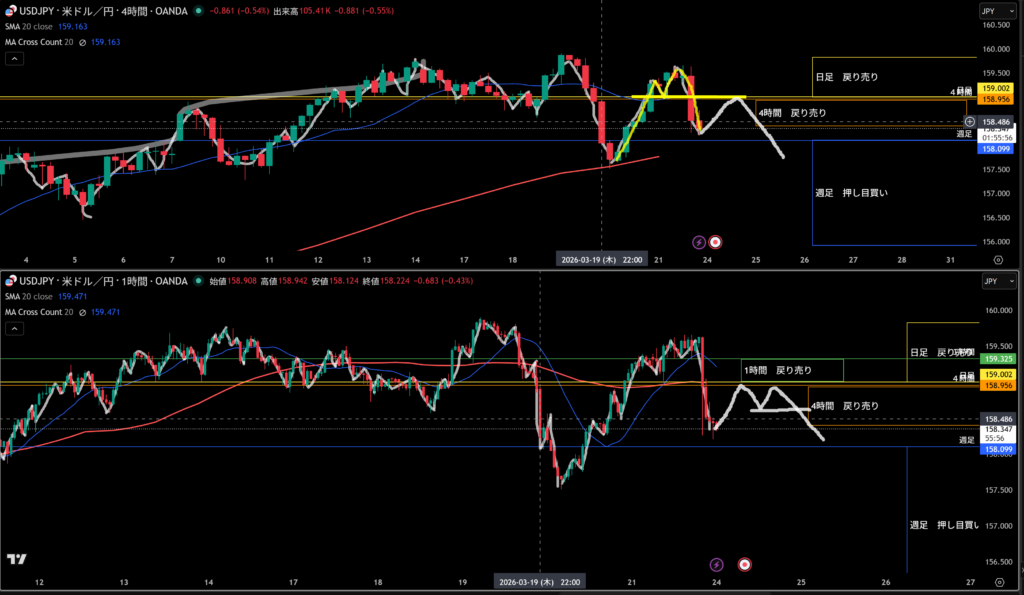Screen dimensions: 1024x595
Task: Click the 2026-03-19 date marker on lower time axis
Action: 540,581
